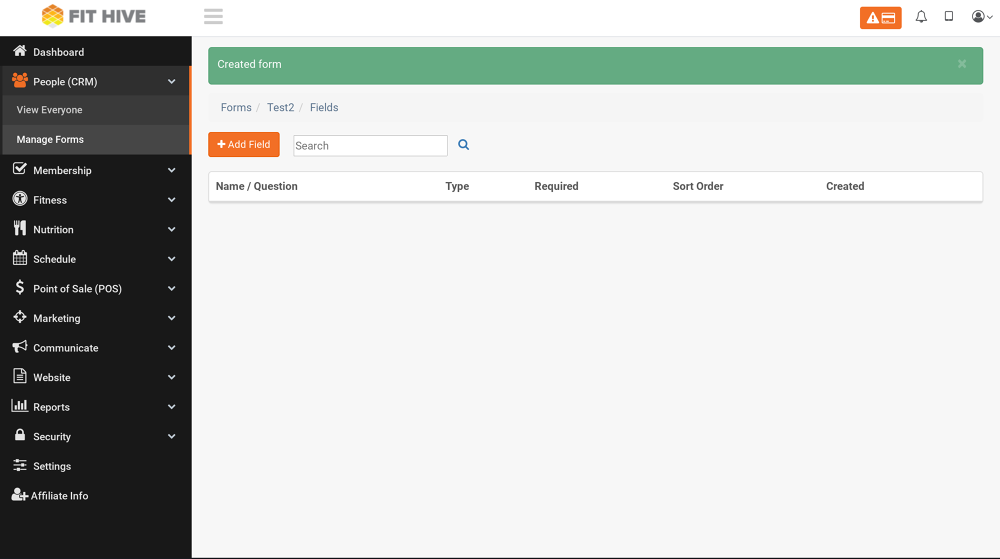The height and width of the screenshot is (559, 1000).
Task: Expand the Communicate chevron
Action: (x=172, y=348)
